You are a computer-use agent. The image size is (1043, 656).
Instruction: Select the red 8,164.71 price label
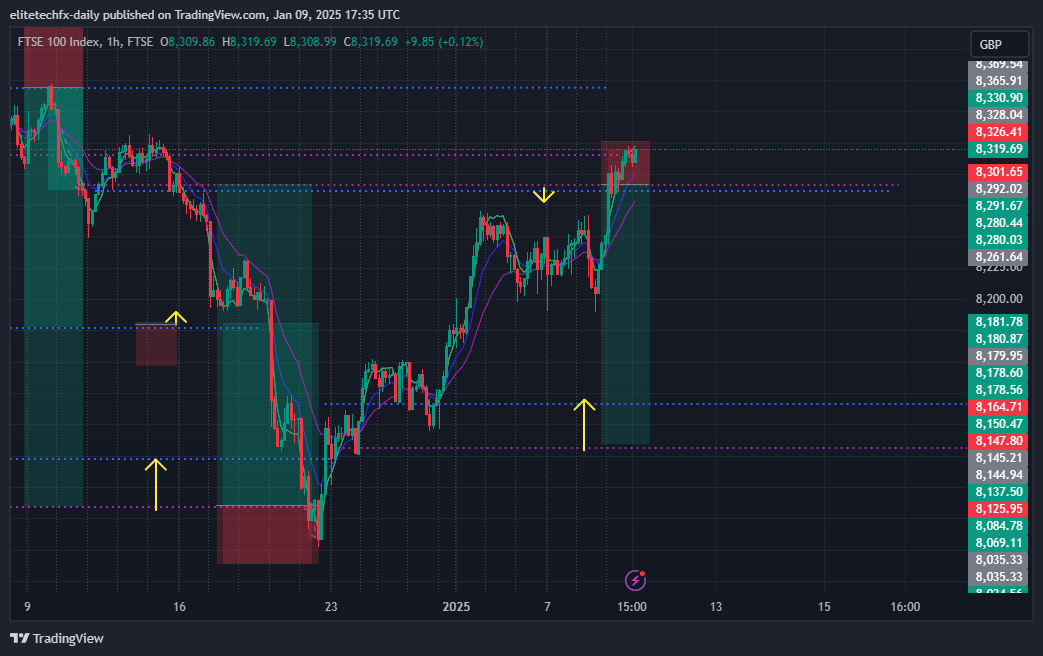(x=998, y=407)
